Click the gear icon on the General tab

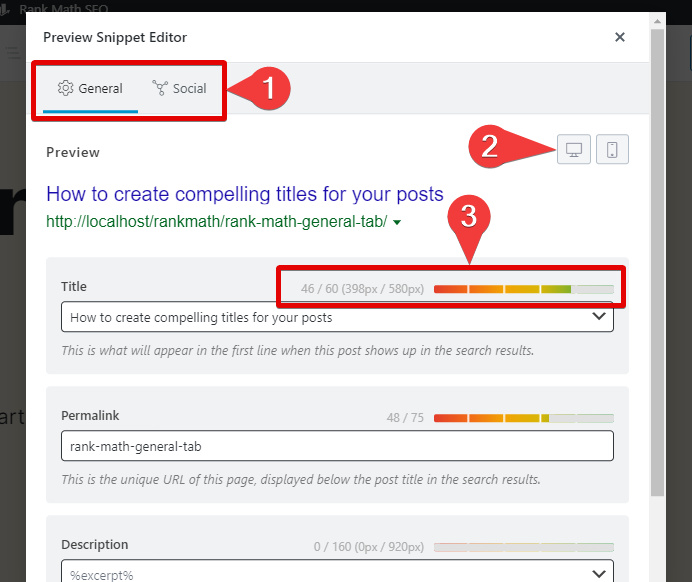[x=66, y=88]
